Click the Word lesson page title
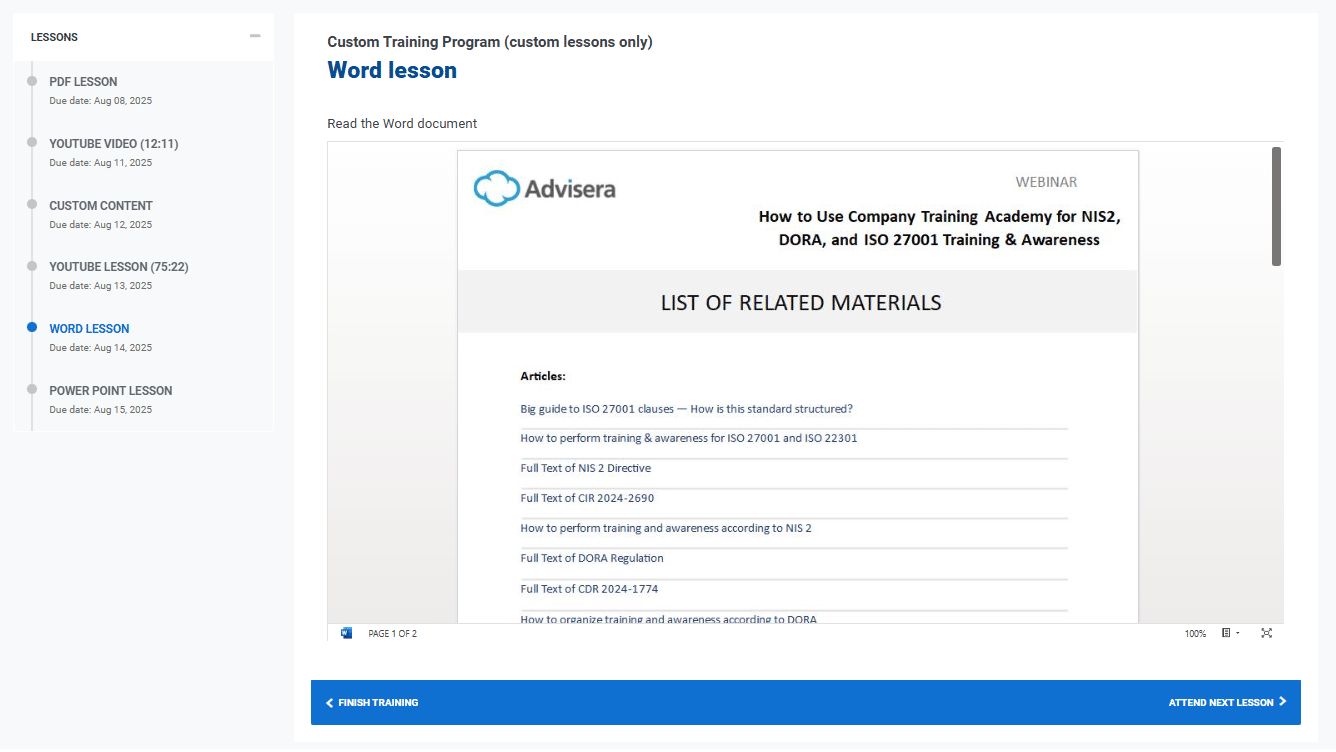This screenshot has width=1336, height=752. (392, 70)
